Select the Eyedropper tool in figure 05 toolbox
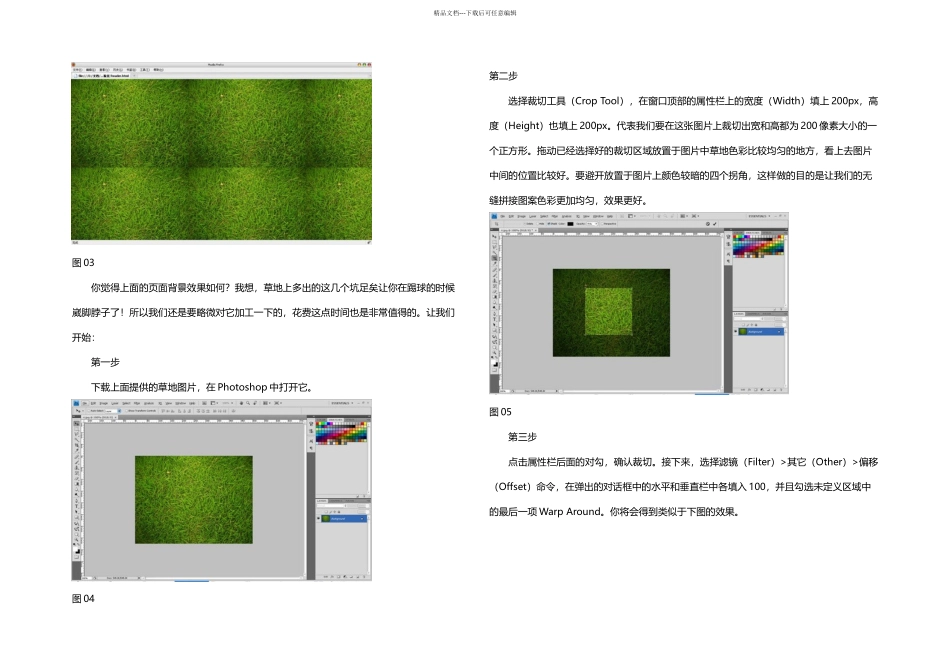Viewport: 950px width, 672px height. 494,264
